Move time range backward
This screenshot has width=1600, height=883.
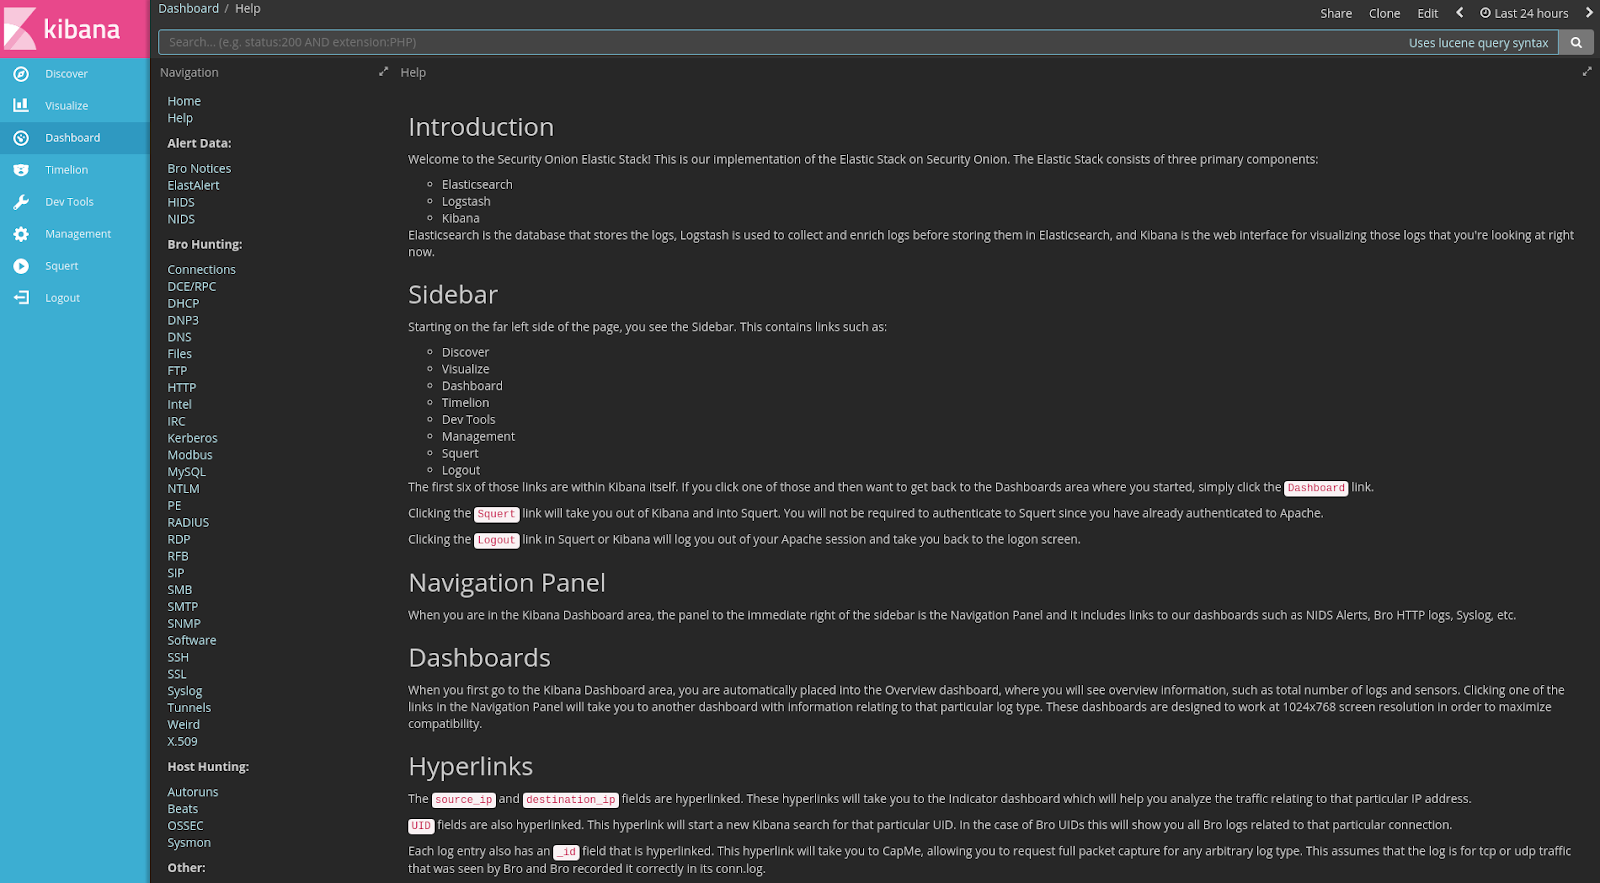pos(1460,13)
